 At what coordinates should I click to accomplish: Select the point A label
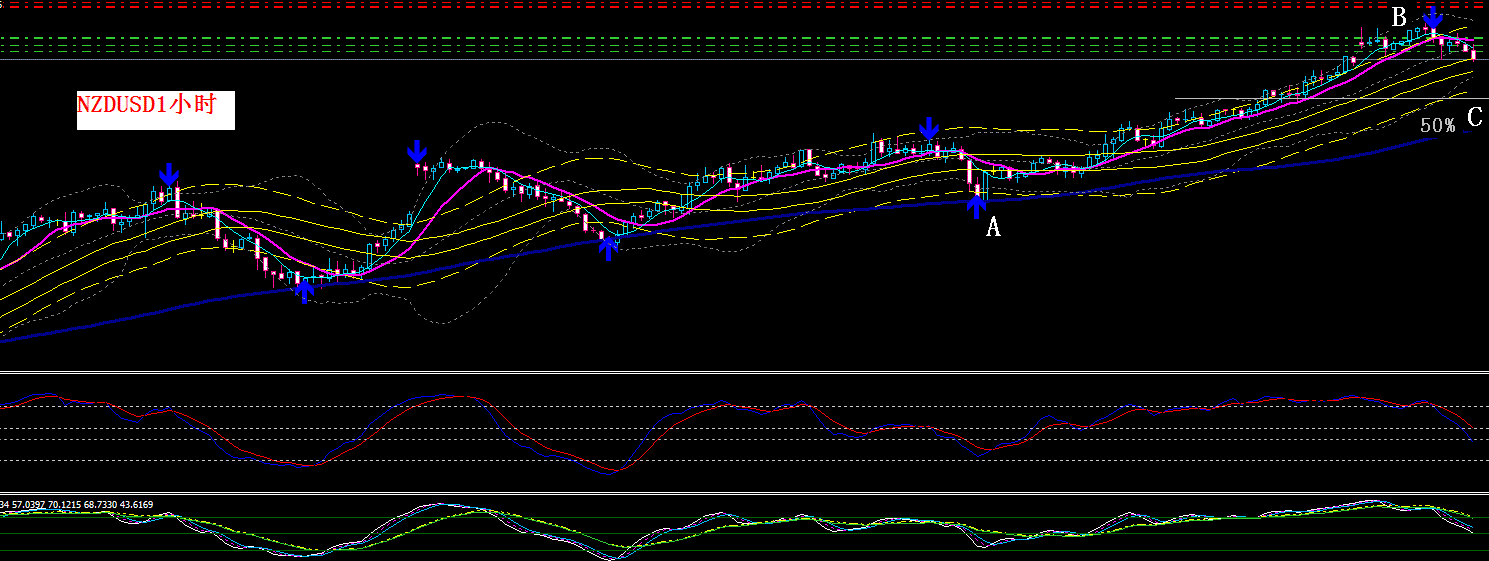(x=993, y=228)
